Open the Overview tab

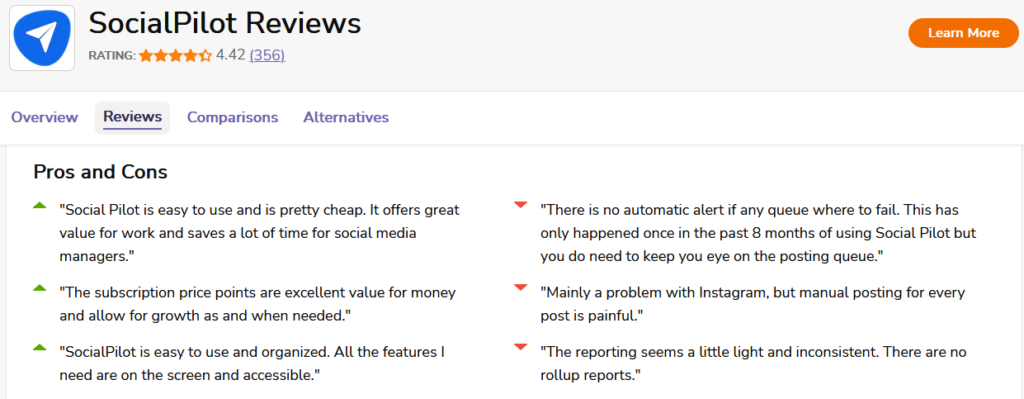tap(44, 118)
